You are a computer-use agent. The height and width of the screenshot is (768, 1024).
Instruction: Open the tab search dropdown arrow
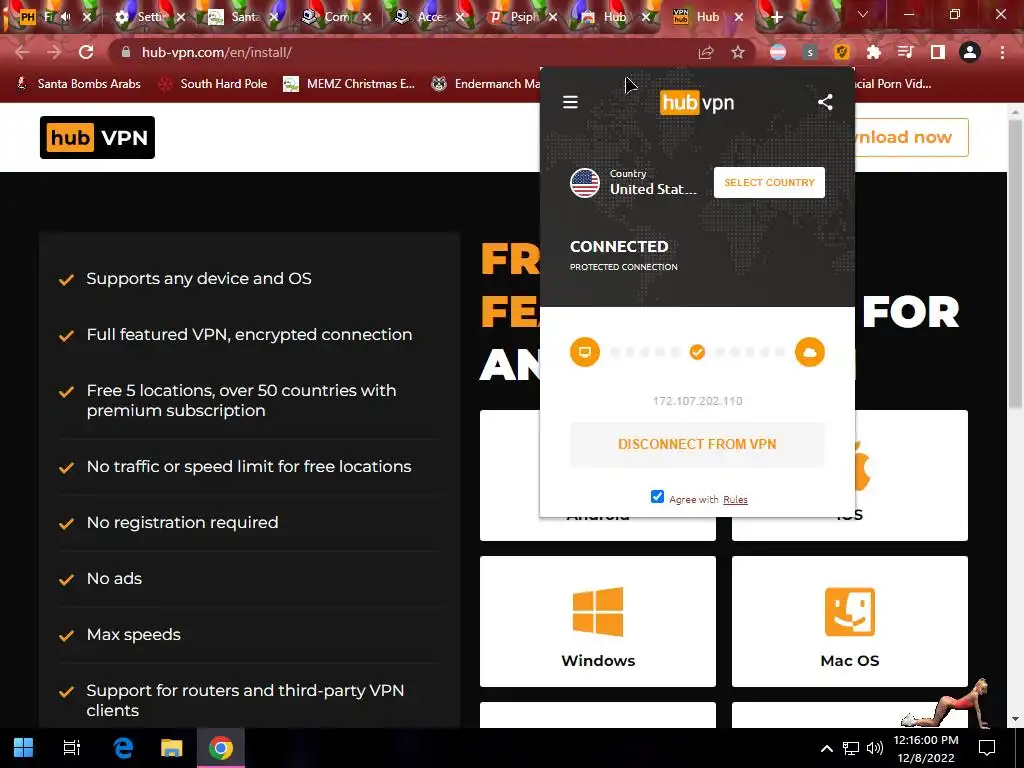pos(863,14)
